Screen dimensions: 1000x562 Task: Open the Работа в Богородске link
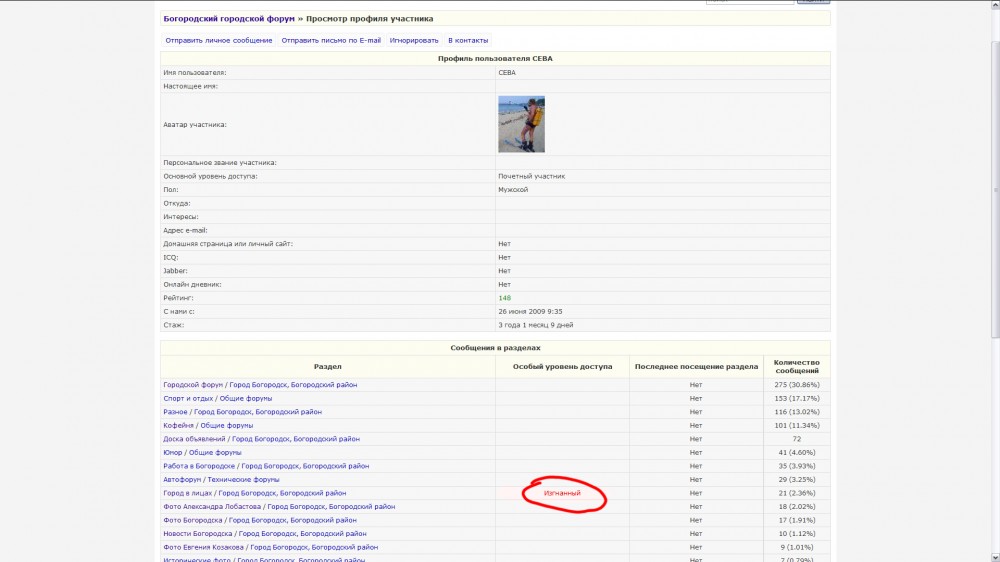tap(199, 466)
